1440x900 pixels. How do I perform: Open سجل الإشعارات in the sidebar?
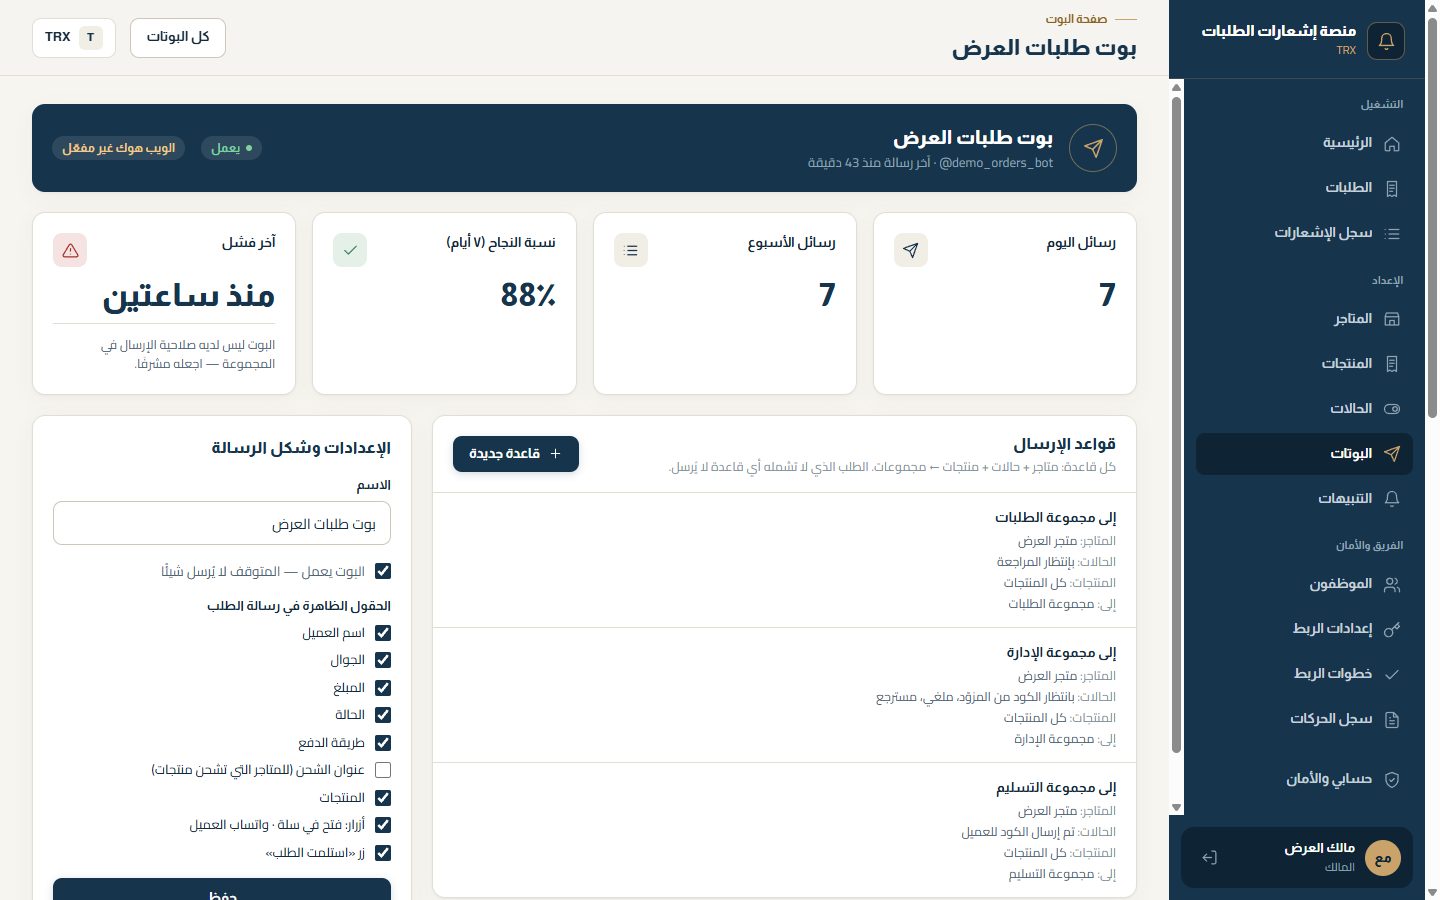click(x=1304, y=233)
